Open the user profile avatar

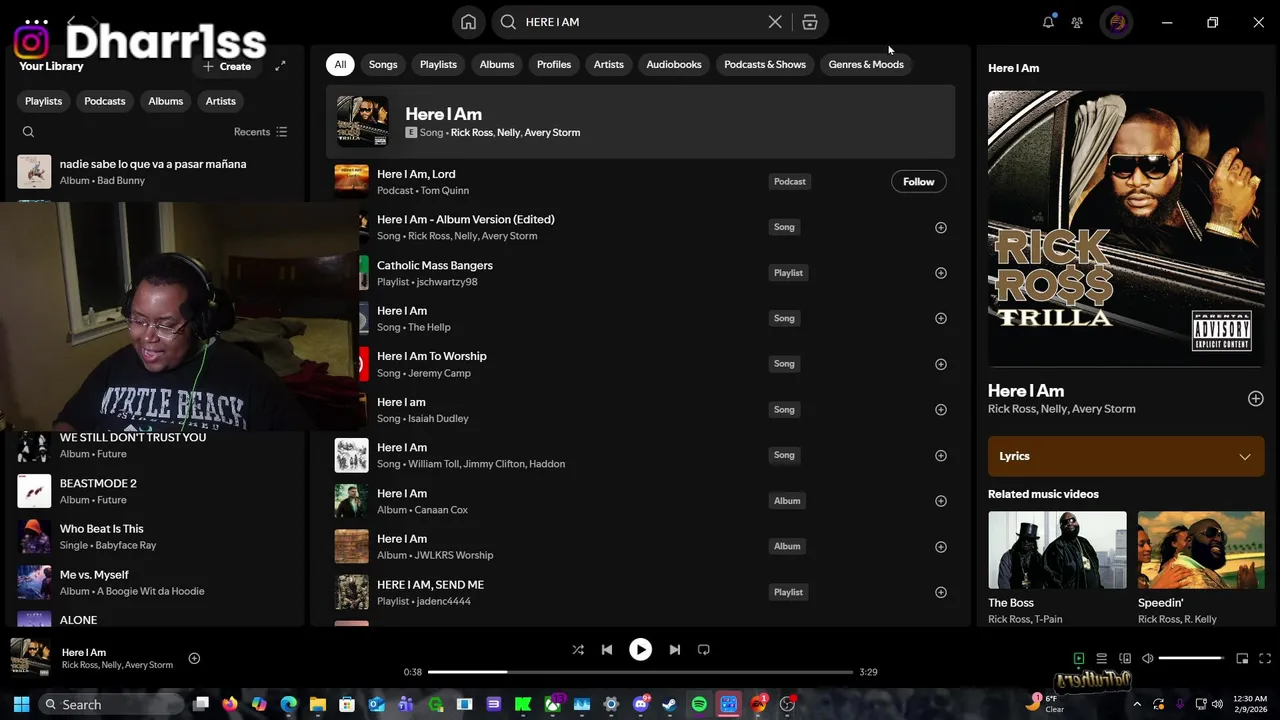[x=1117, y=22]
